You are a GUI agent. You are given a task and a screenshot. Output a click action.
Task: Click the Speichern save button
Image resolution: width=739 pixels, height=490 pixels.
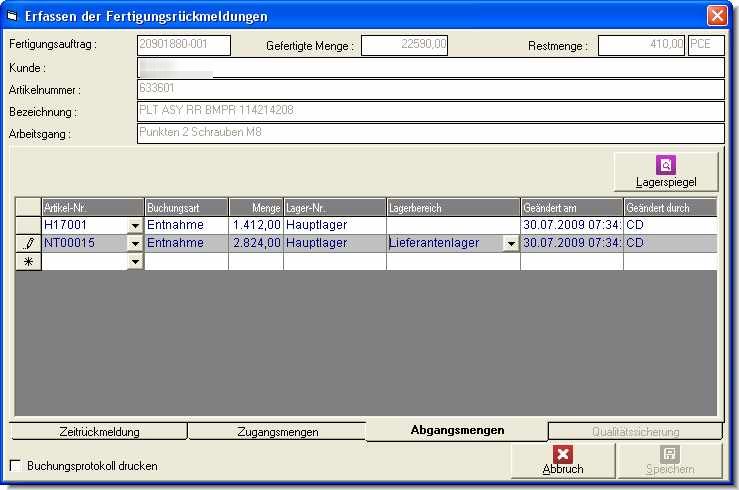coord(670,460)
